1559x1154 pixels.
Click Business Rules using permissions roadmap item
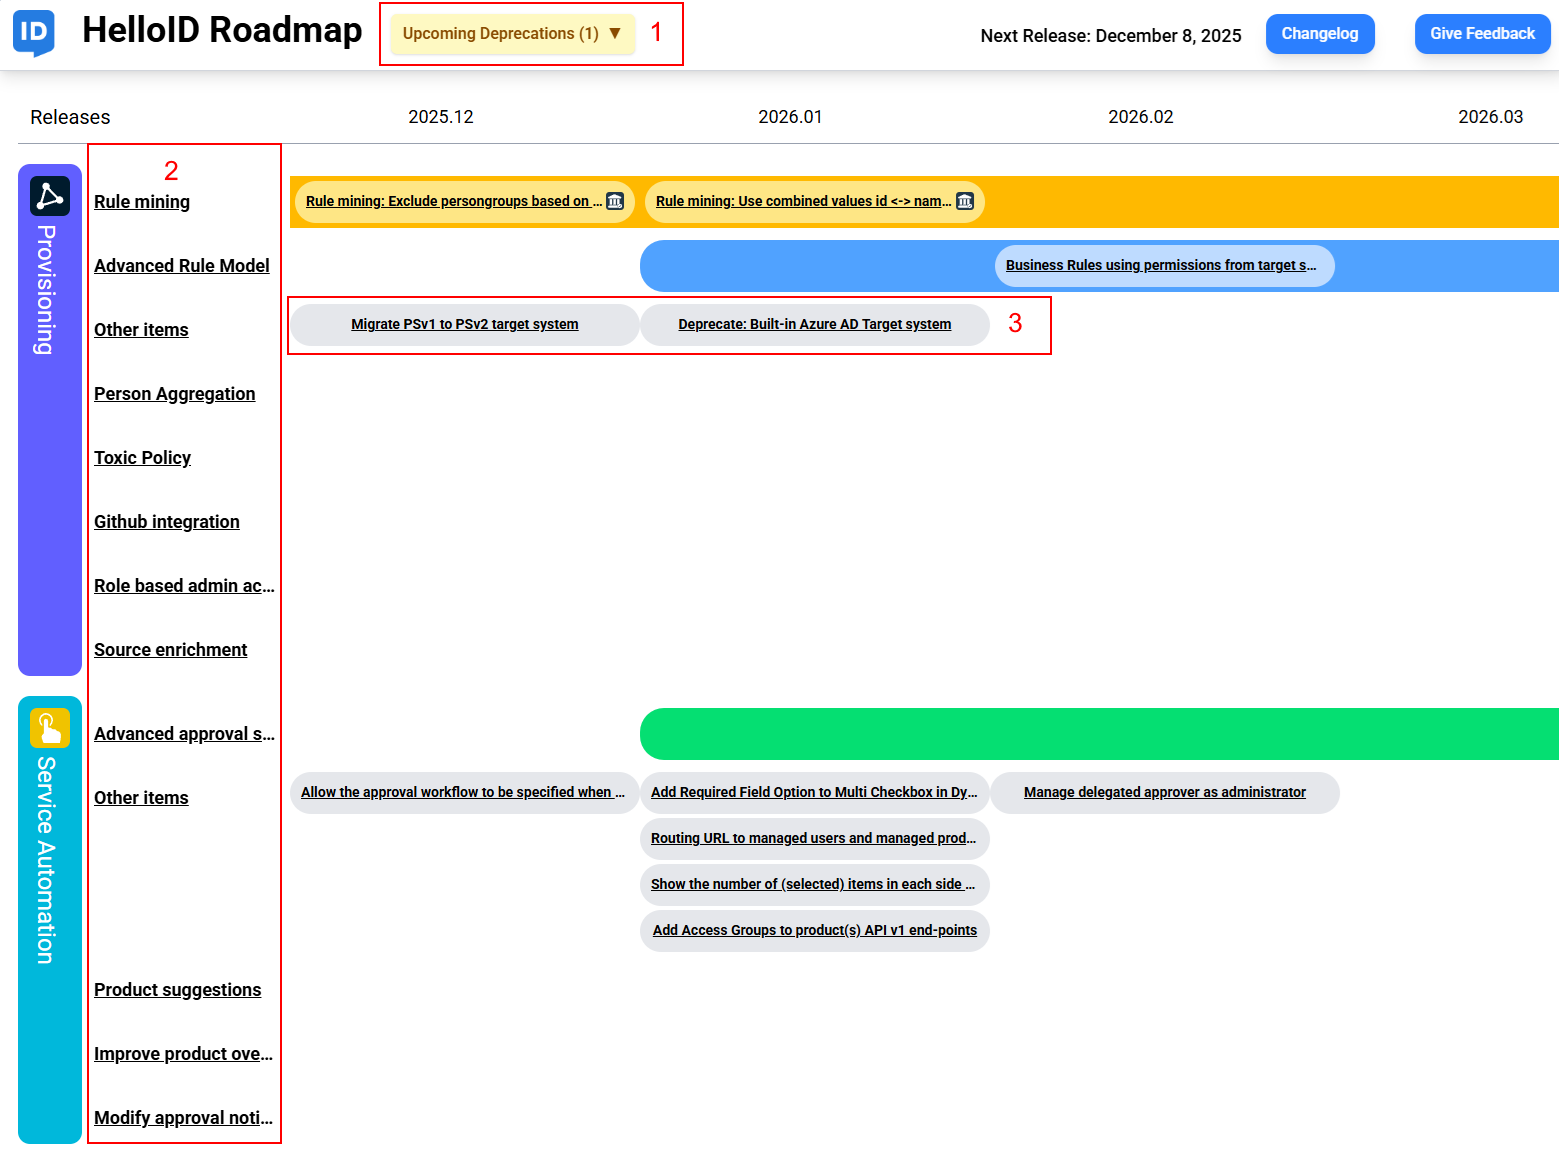[x=1163, y=265]
